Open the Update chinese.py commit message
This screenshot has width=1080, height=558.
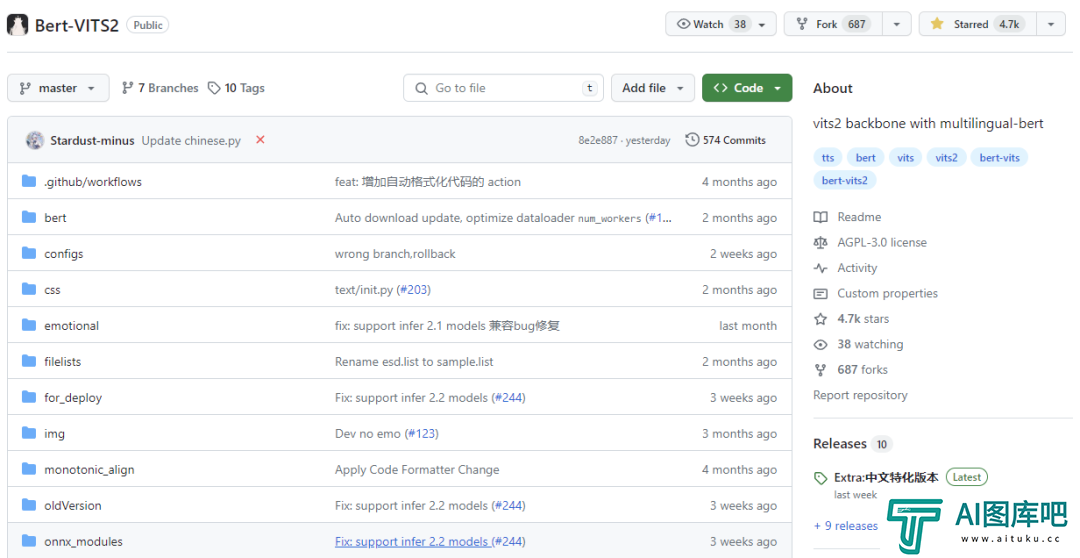tap(191, 141)
